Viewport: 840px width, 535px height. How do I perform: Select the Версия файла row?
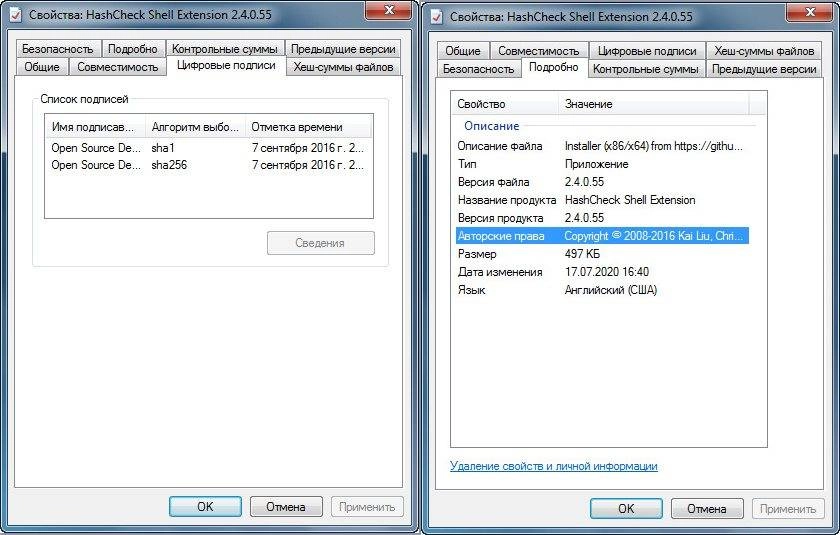602,182
